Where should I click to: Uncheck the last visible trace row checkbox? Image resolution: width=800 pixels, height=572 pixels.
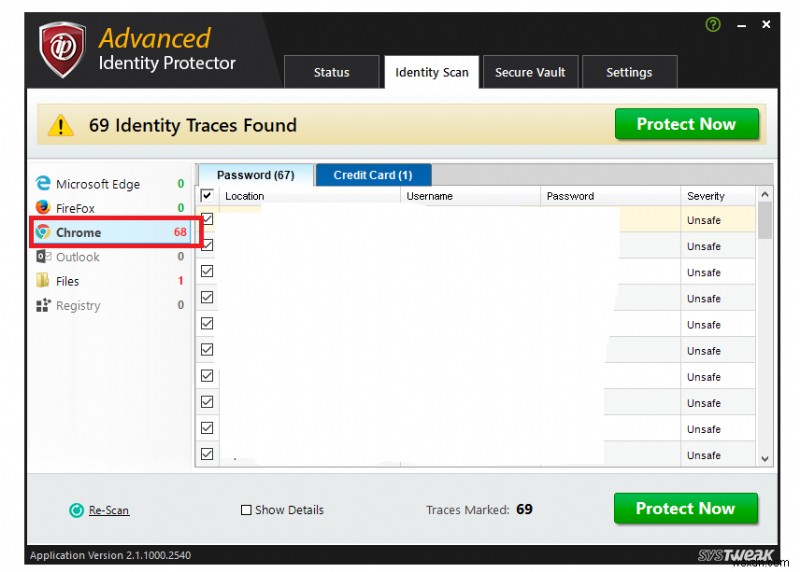coord(207,454)
